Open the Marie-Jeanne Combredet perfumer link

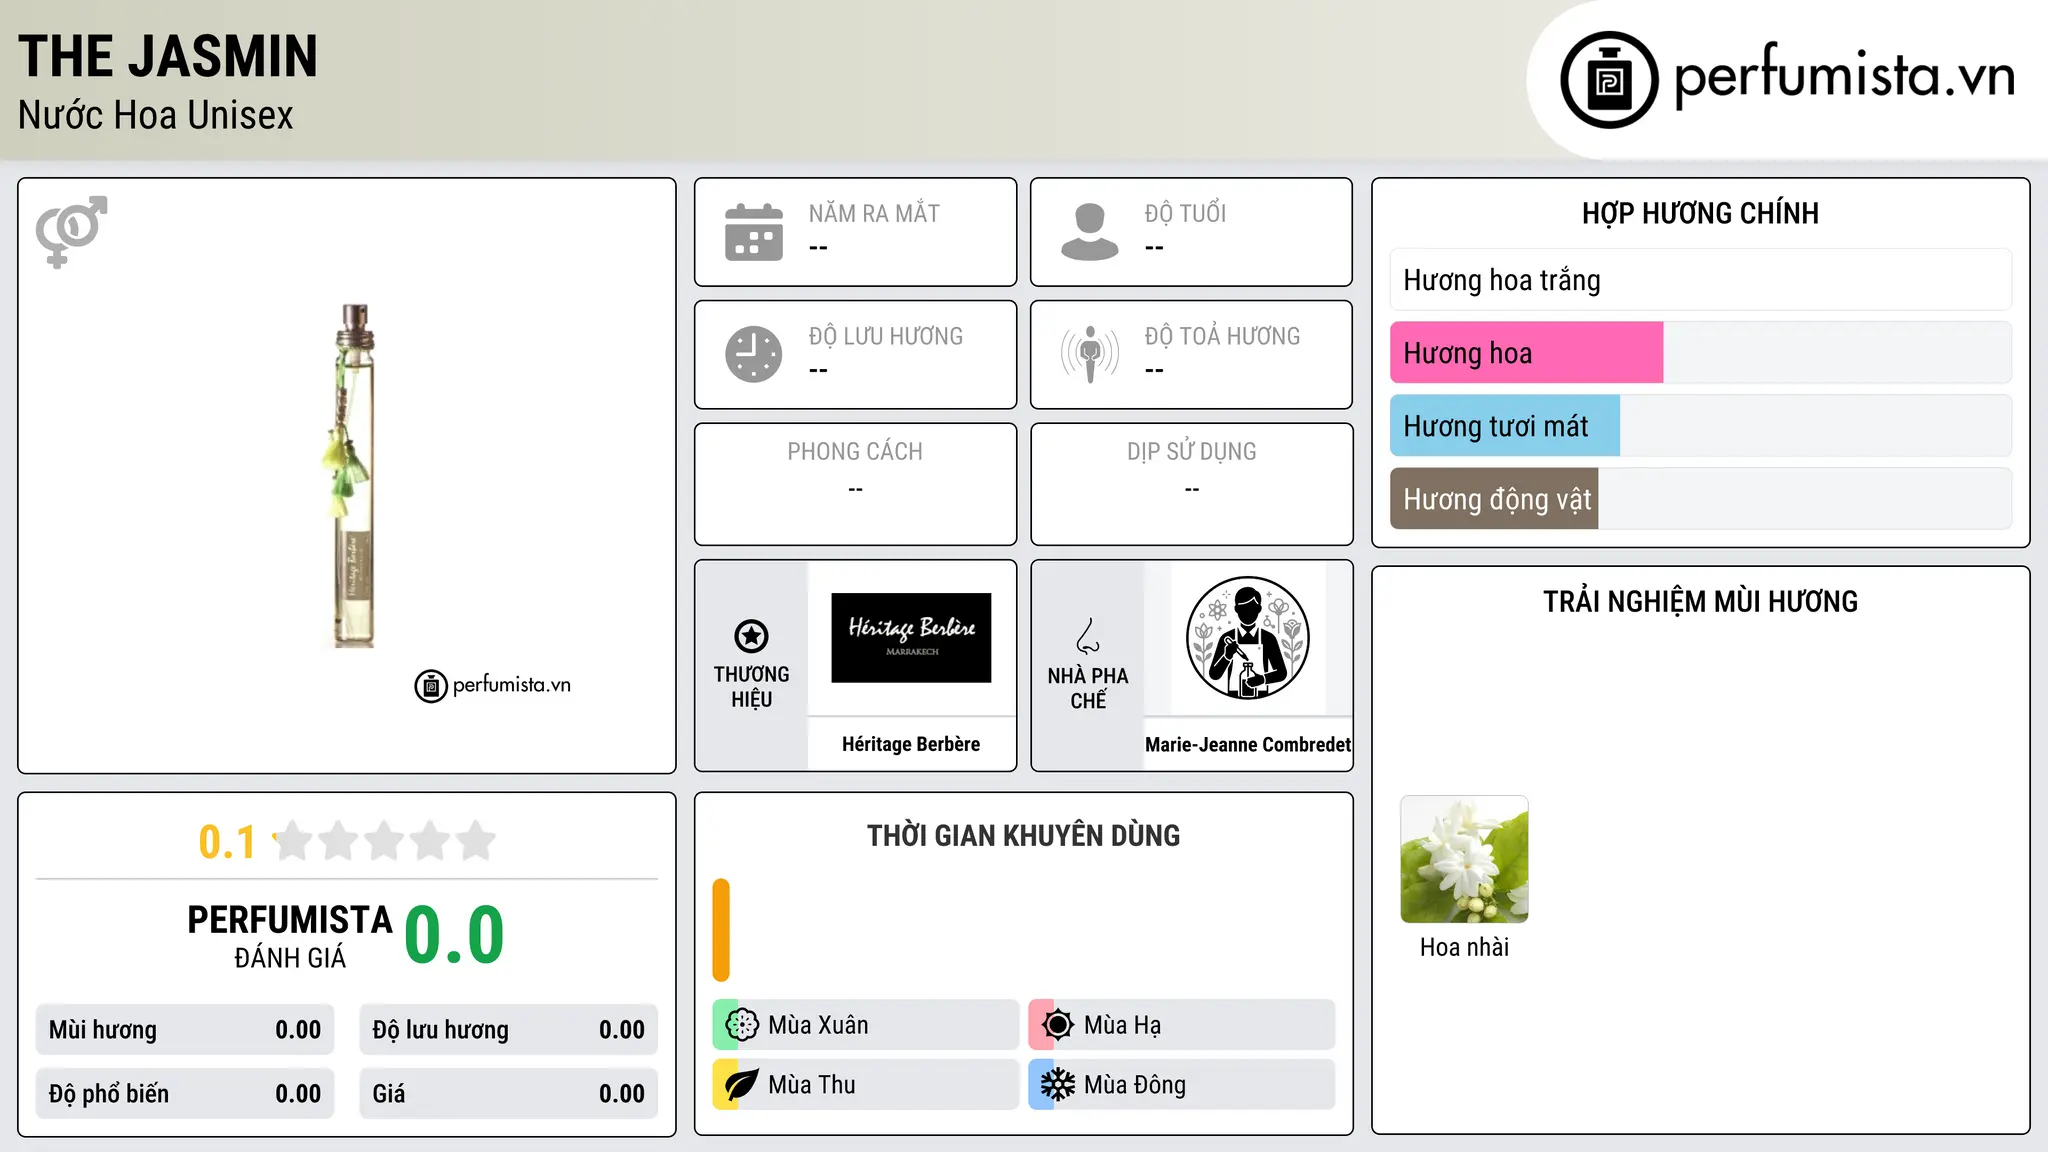1248,744
